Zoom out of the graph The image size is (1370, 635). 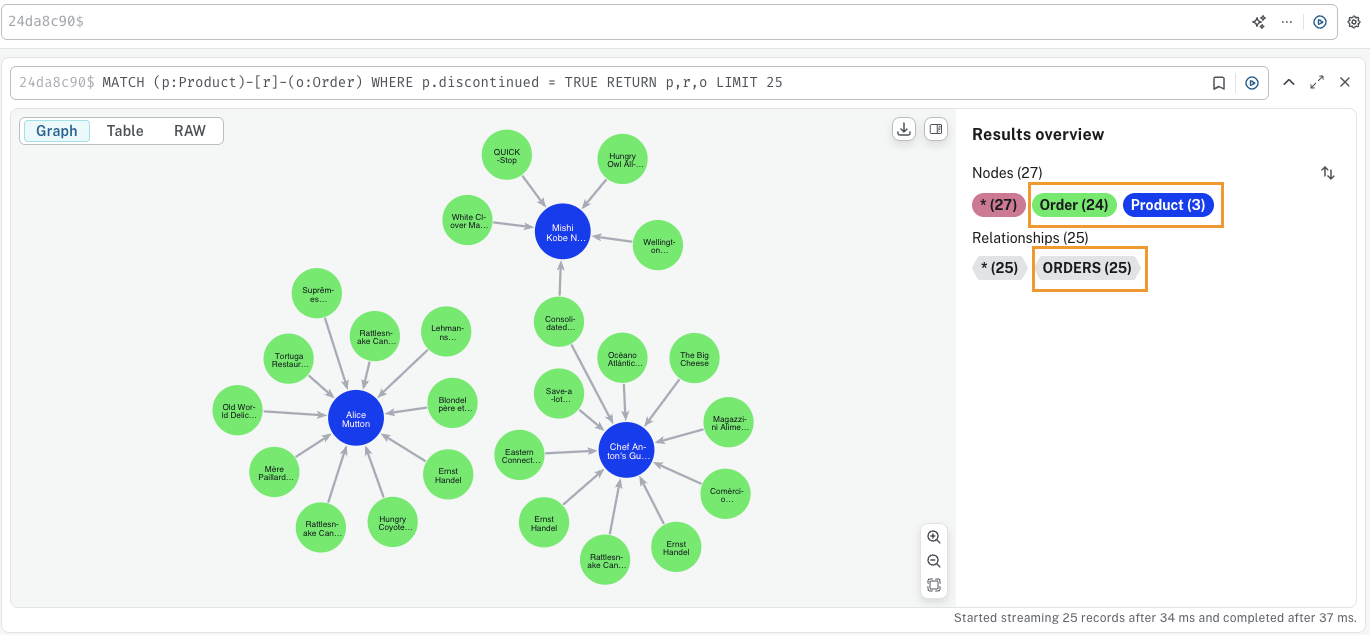(x=934, y=561)
